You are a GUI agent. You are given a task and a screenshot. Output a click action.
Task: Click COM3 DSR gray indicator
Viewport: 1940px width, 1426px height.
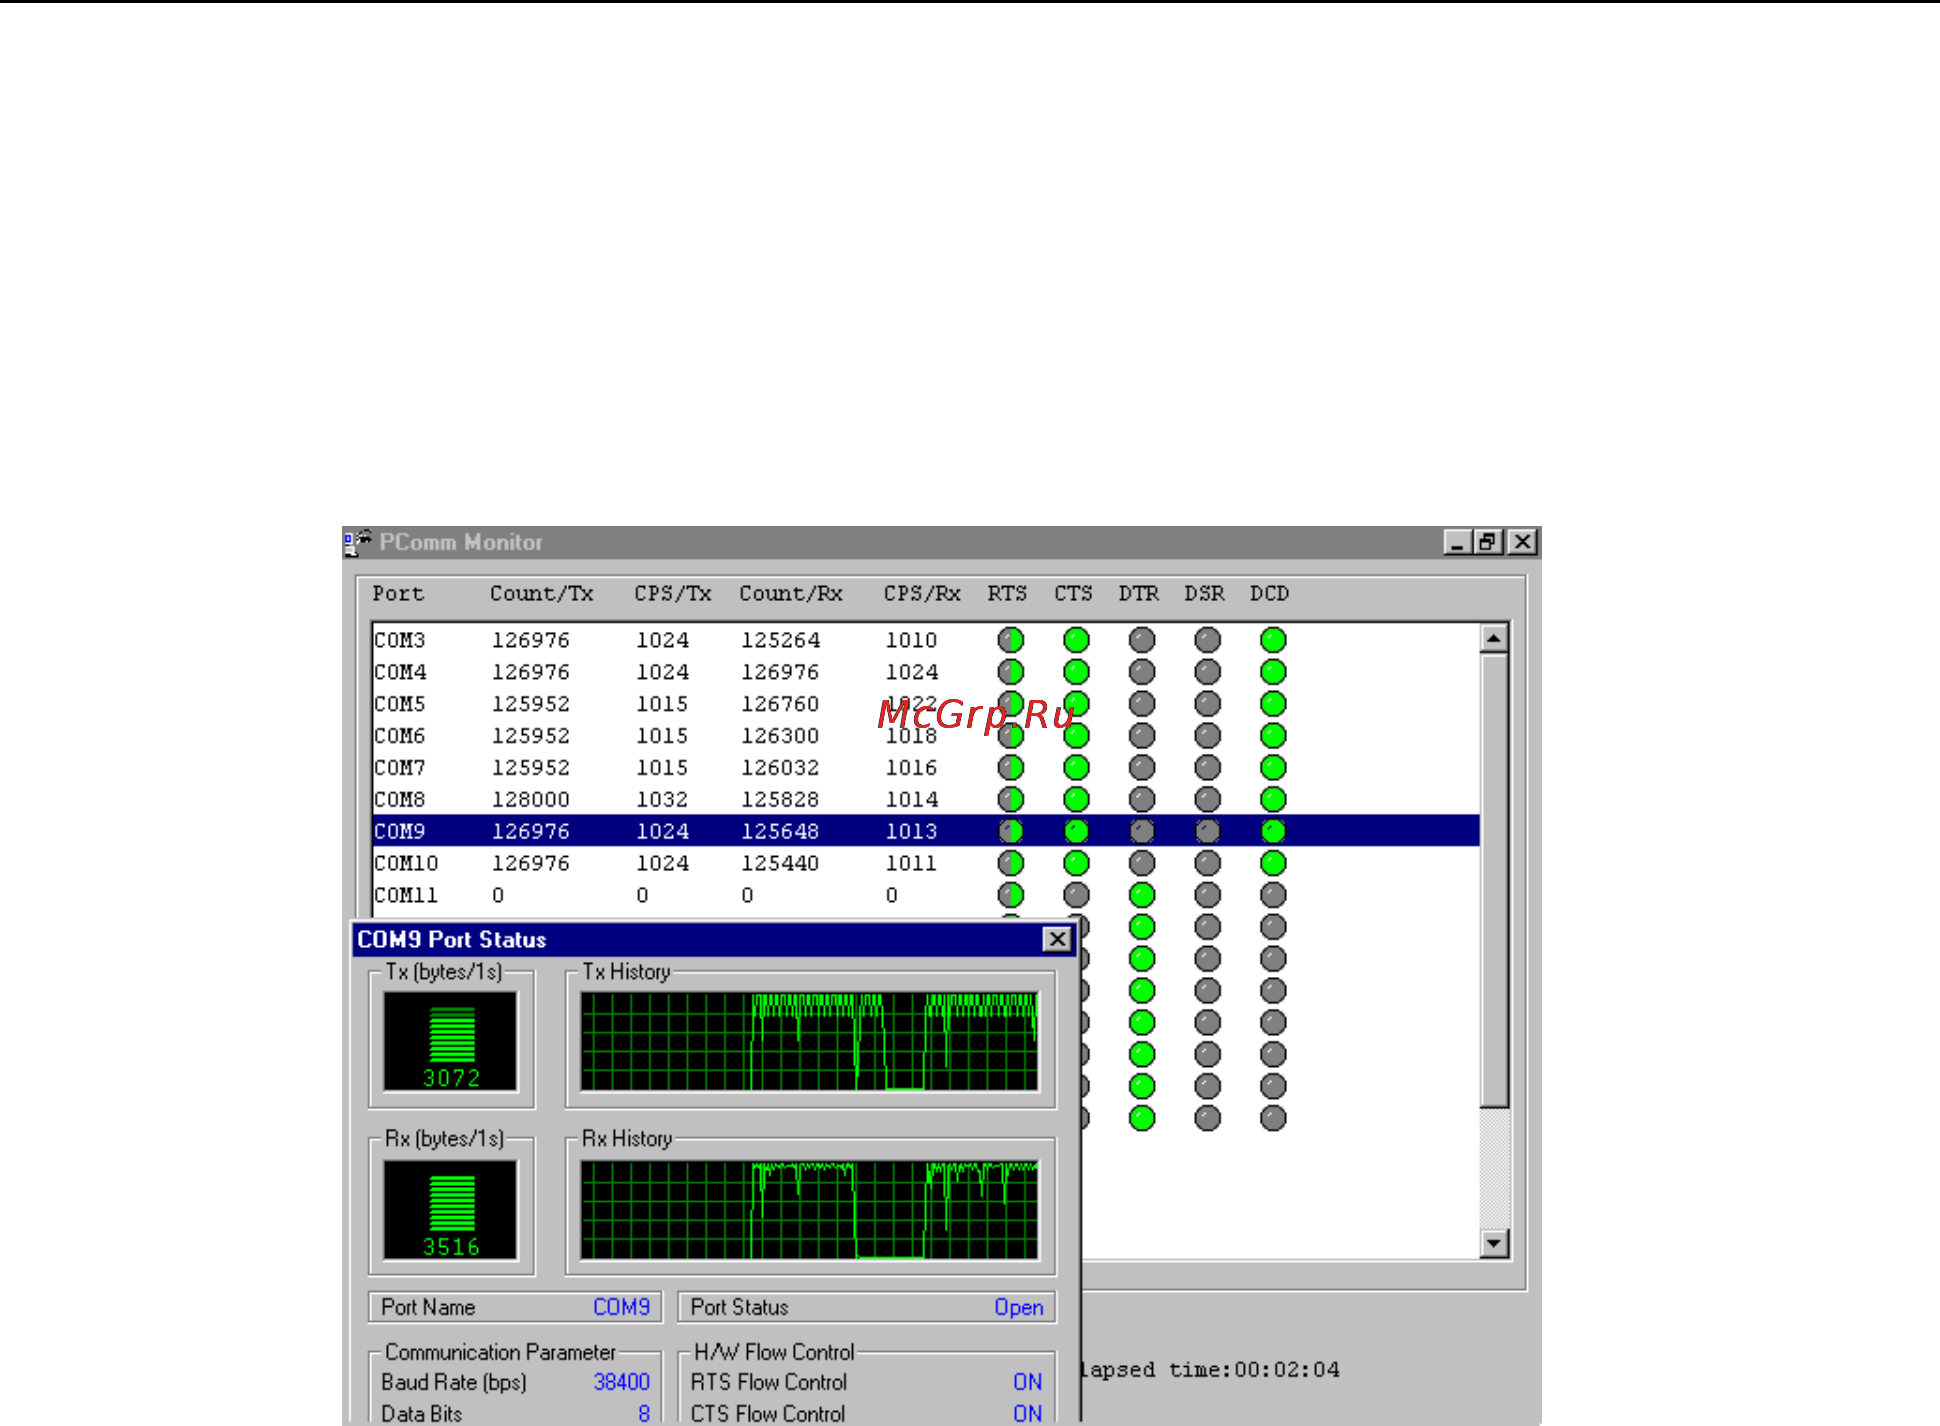(1208, 640)
